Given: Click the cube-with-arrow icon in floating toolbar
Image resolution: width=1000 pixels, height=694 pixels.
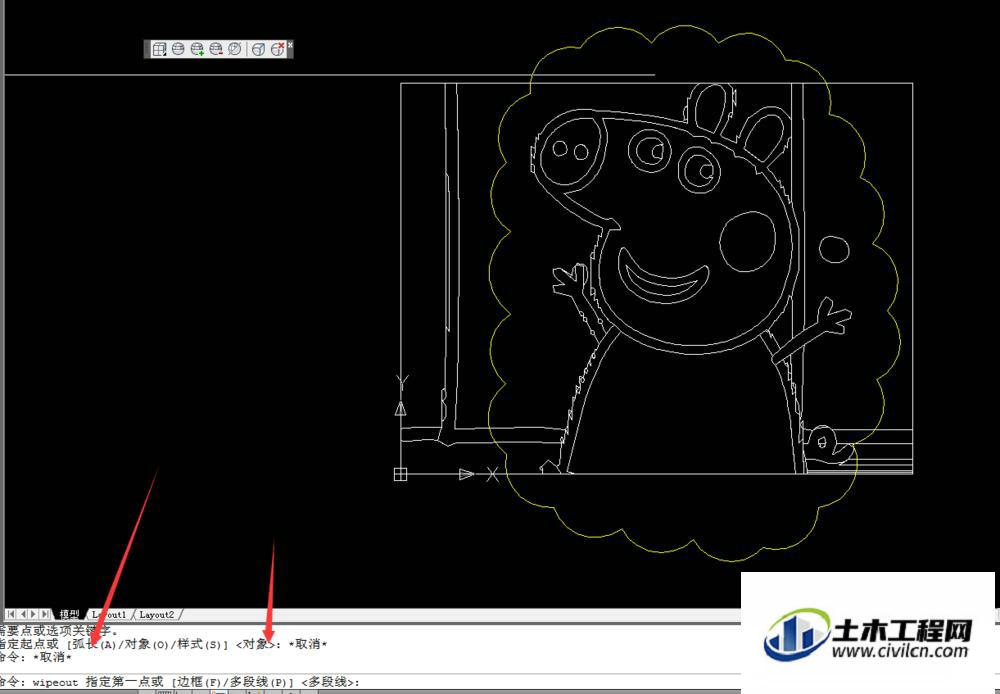Looking at the screenshot, I should 258,49.
